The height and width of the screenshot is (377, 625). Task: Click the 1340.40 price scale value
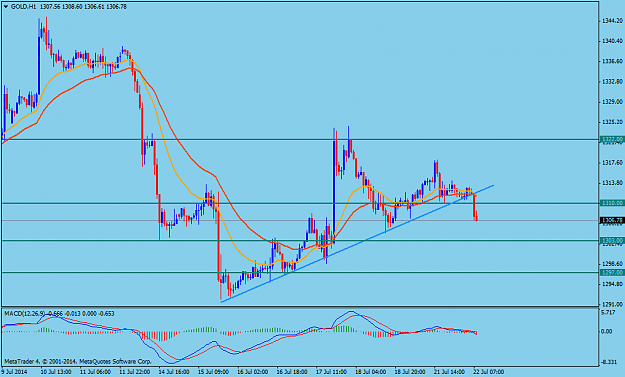[613, 41]
